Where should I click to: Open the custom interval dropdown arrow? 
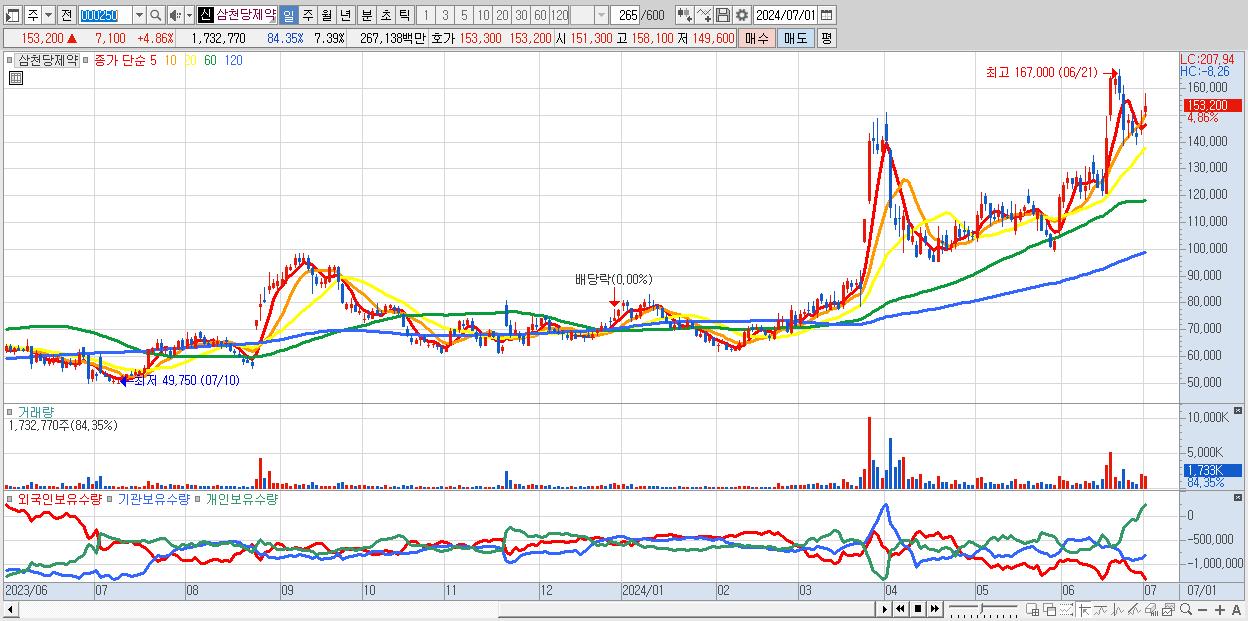(x=601, y=15)
